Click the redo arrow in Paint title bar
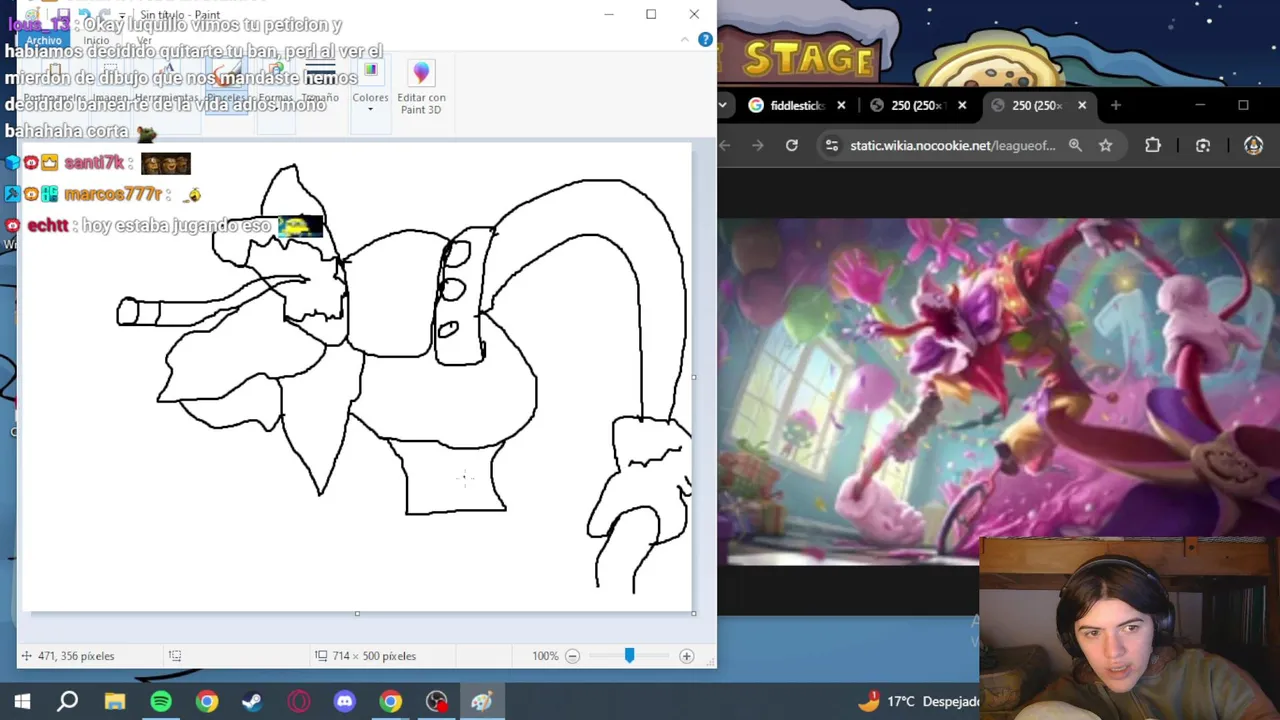This screenshot has width=1280, height=720. (x=106, y=15)
